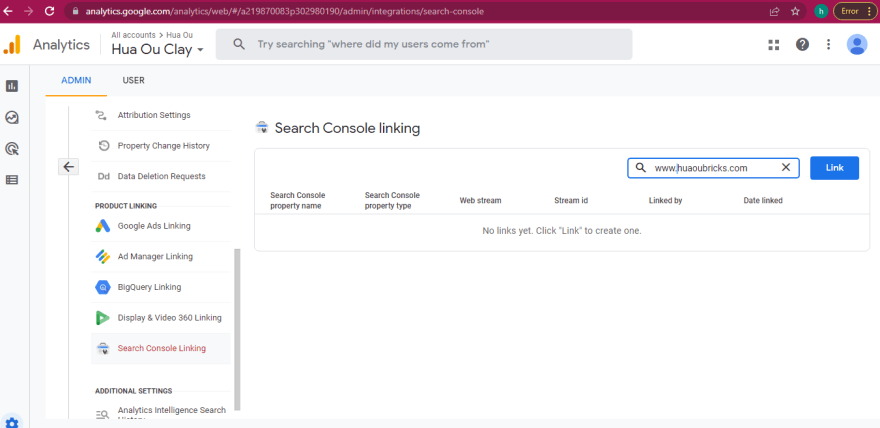880x428 pixels.
Task: Click the browser reload icon
Action: tap(49, 11)
